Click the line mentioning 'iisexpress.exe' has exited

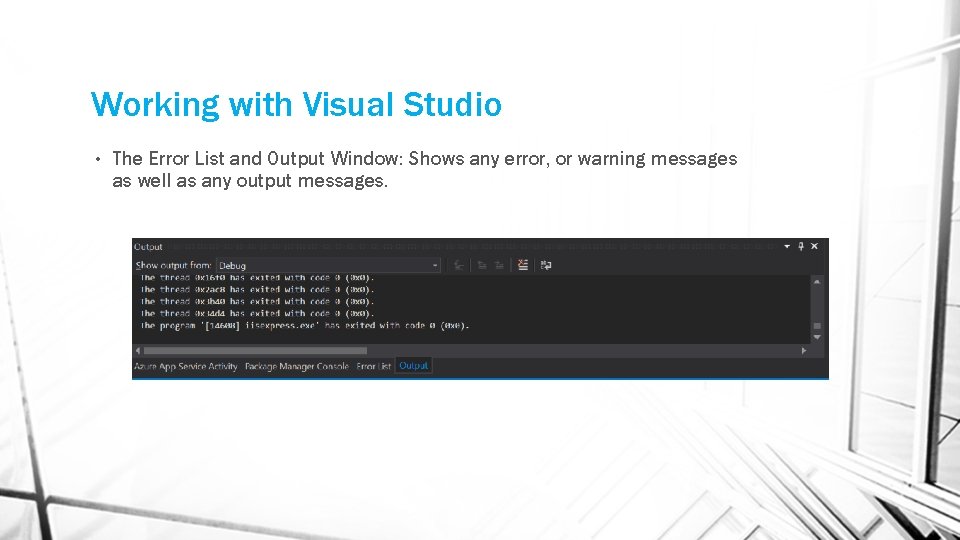pos(305,326)
